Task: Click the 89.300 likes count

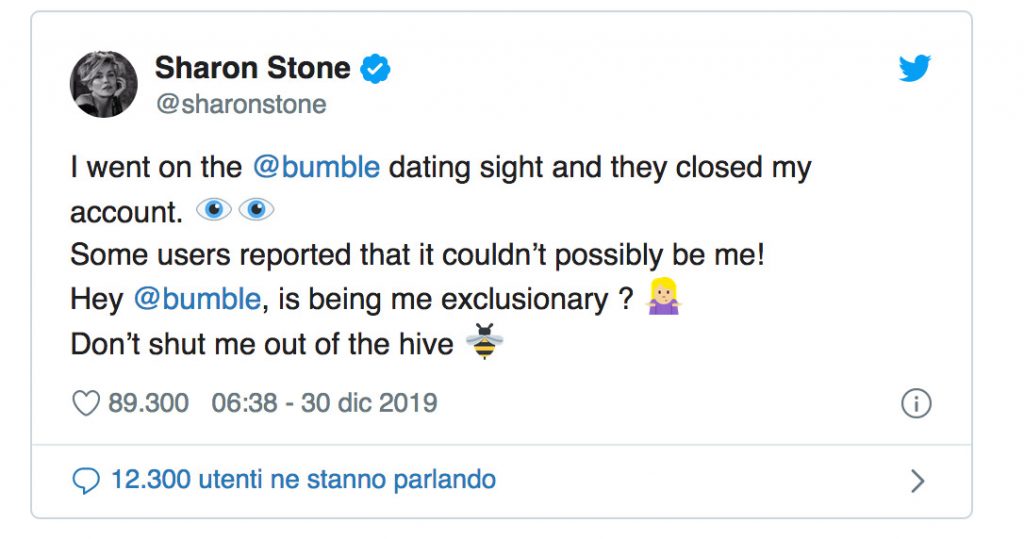Action: click(148, 403)
